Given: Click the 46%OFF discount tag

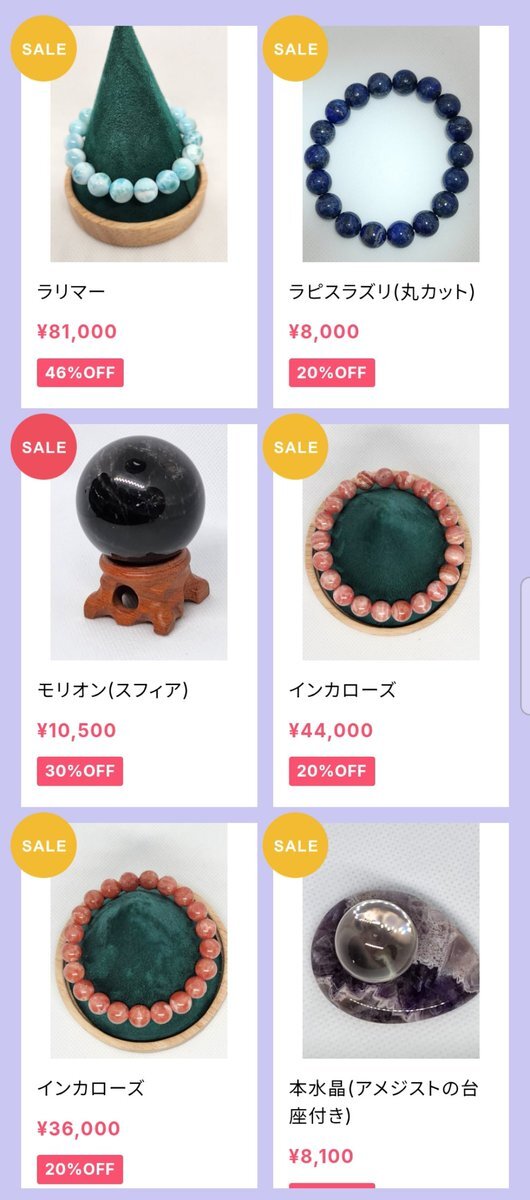Looking at the screenshot, I should (80, 373).
